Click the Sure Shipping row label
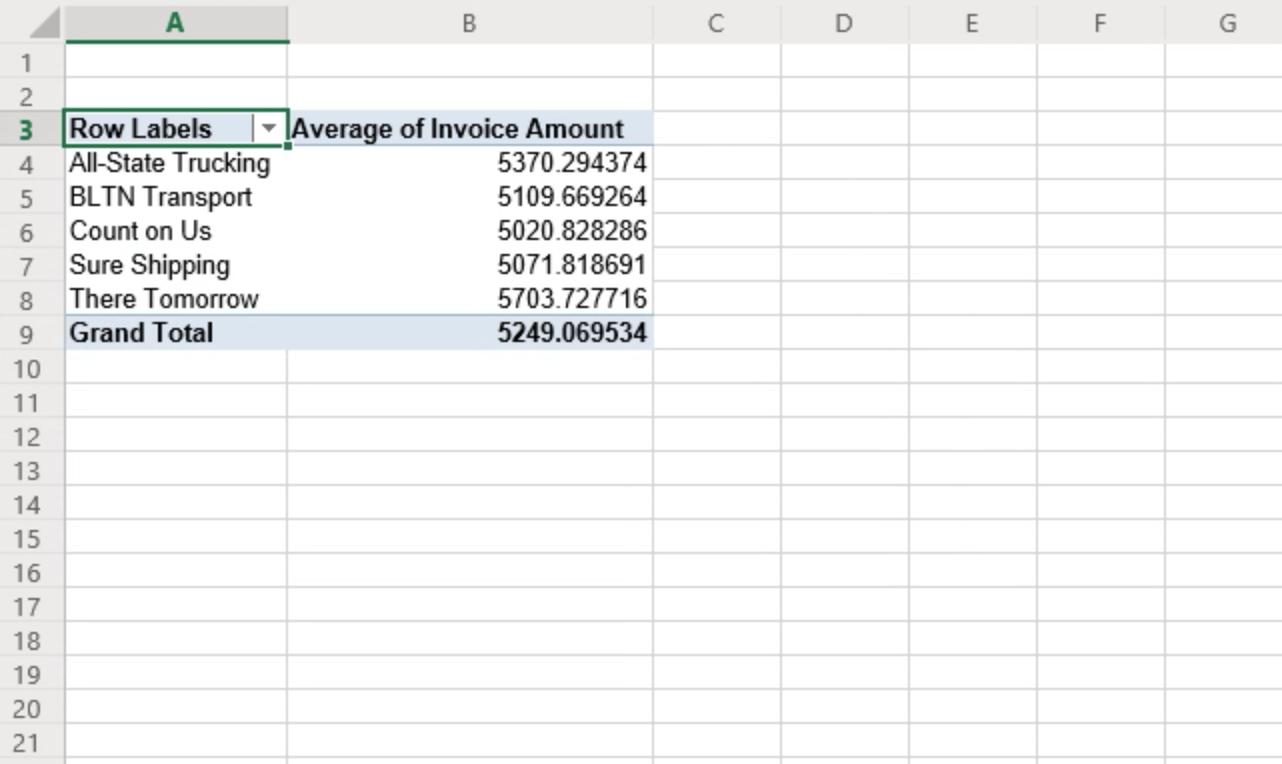The height and width of the screenshot is (764, 1282). click(x=150, y=265)
